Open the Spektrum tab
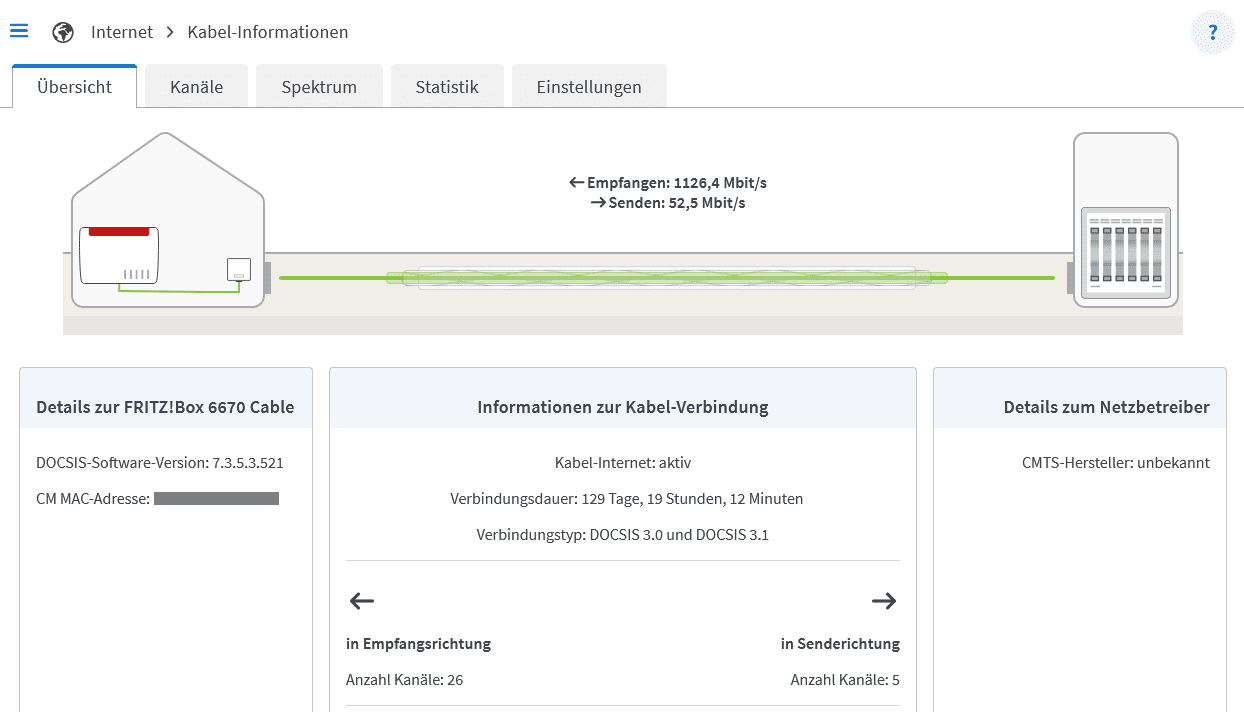 click(x=319, y=87)
